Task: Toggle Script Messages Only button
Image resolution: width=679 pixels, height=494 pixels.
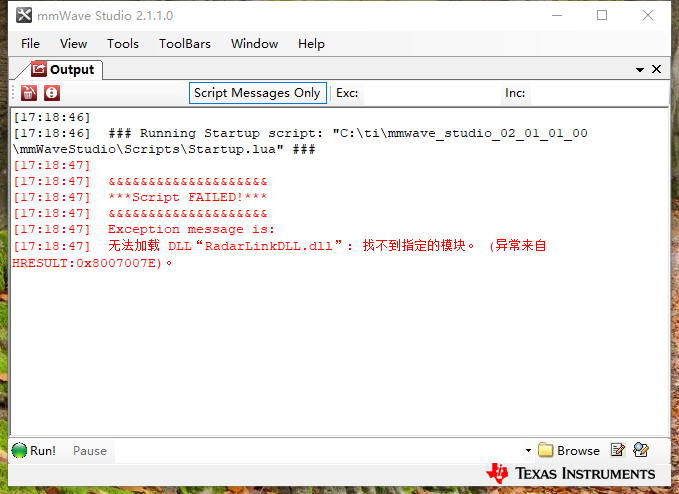Action: [258, 93]
